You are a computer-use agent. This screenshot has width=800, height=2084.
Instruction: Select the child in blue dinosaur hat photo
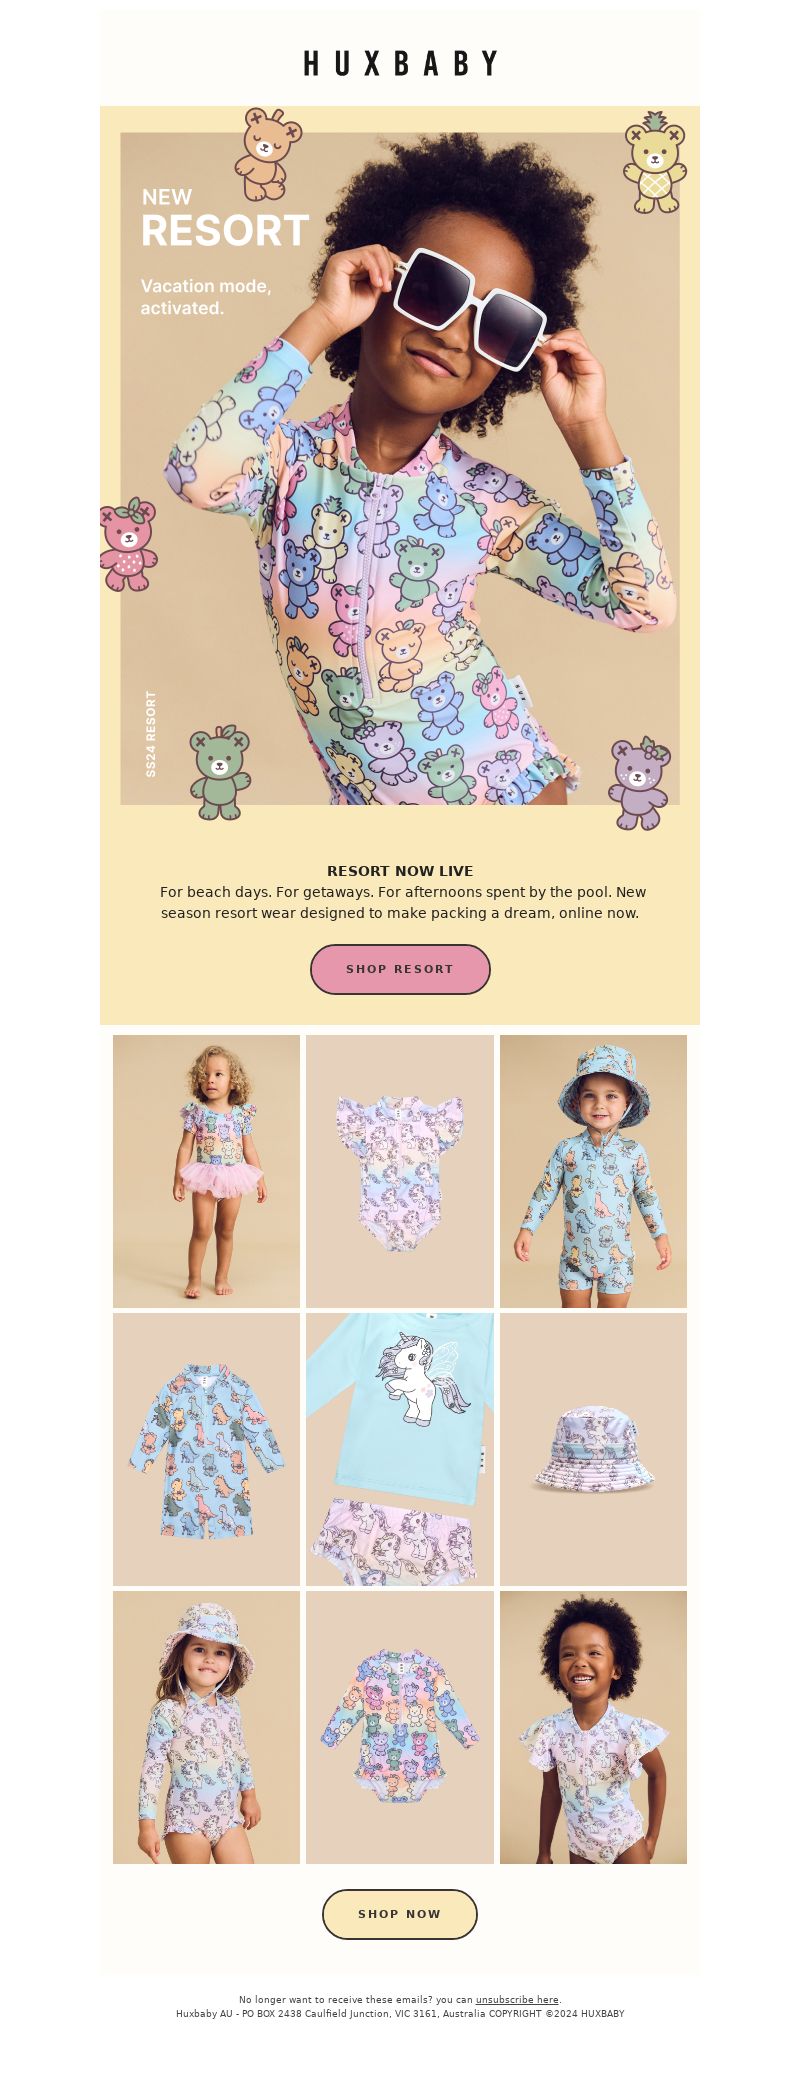[593, 1171]
